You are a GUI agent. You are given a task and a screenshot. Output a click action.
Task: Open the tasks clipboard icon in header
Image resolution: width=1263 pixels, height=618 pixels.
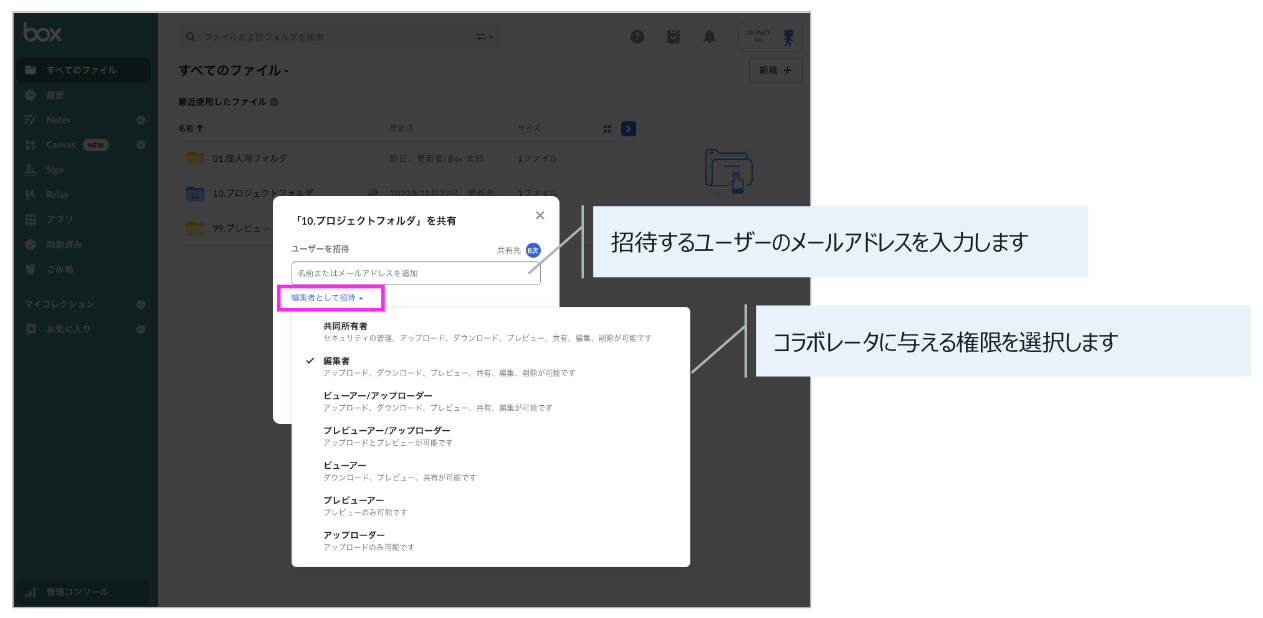pyautogui.click(x=673, y=37)
